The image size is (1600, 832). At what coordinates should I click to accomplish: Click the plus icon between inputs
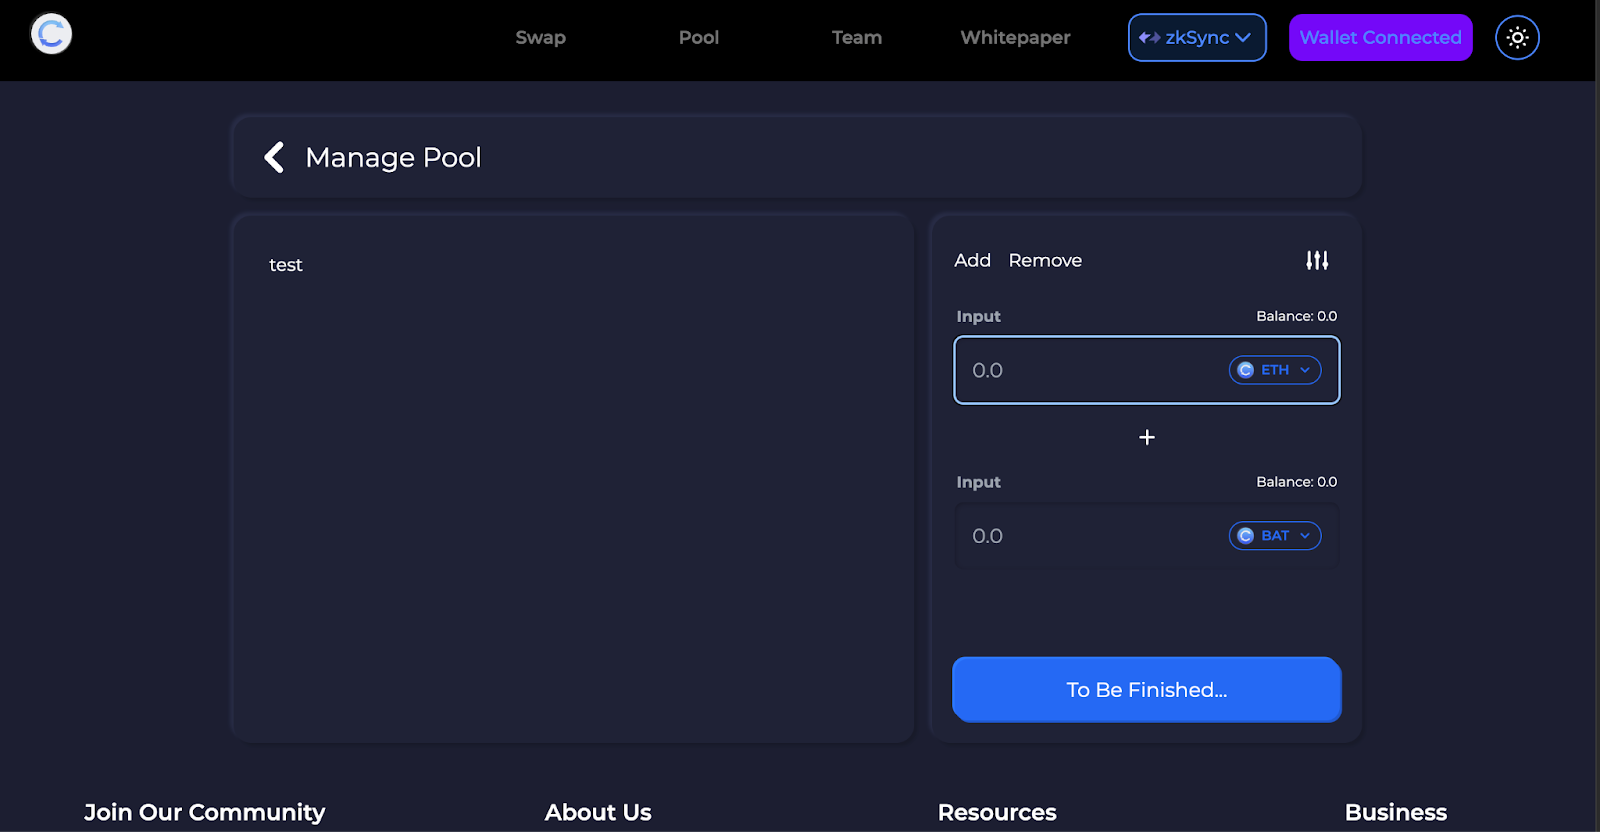click(x=1147, y=437)
